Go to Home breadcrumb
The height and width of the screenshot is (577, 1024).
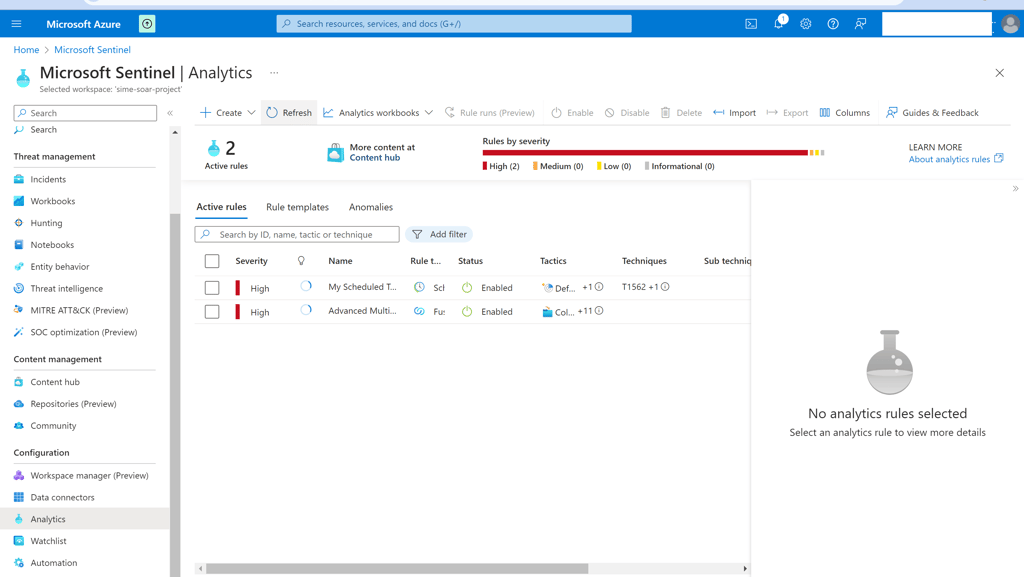click(26, 50)
